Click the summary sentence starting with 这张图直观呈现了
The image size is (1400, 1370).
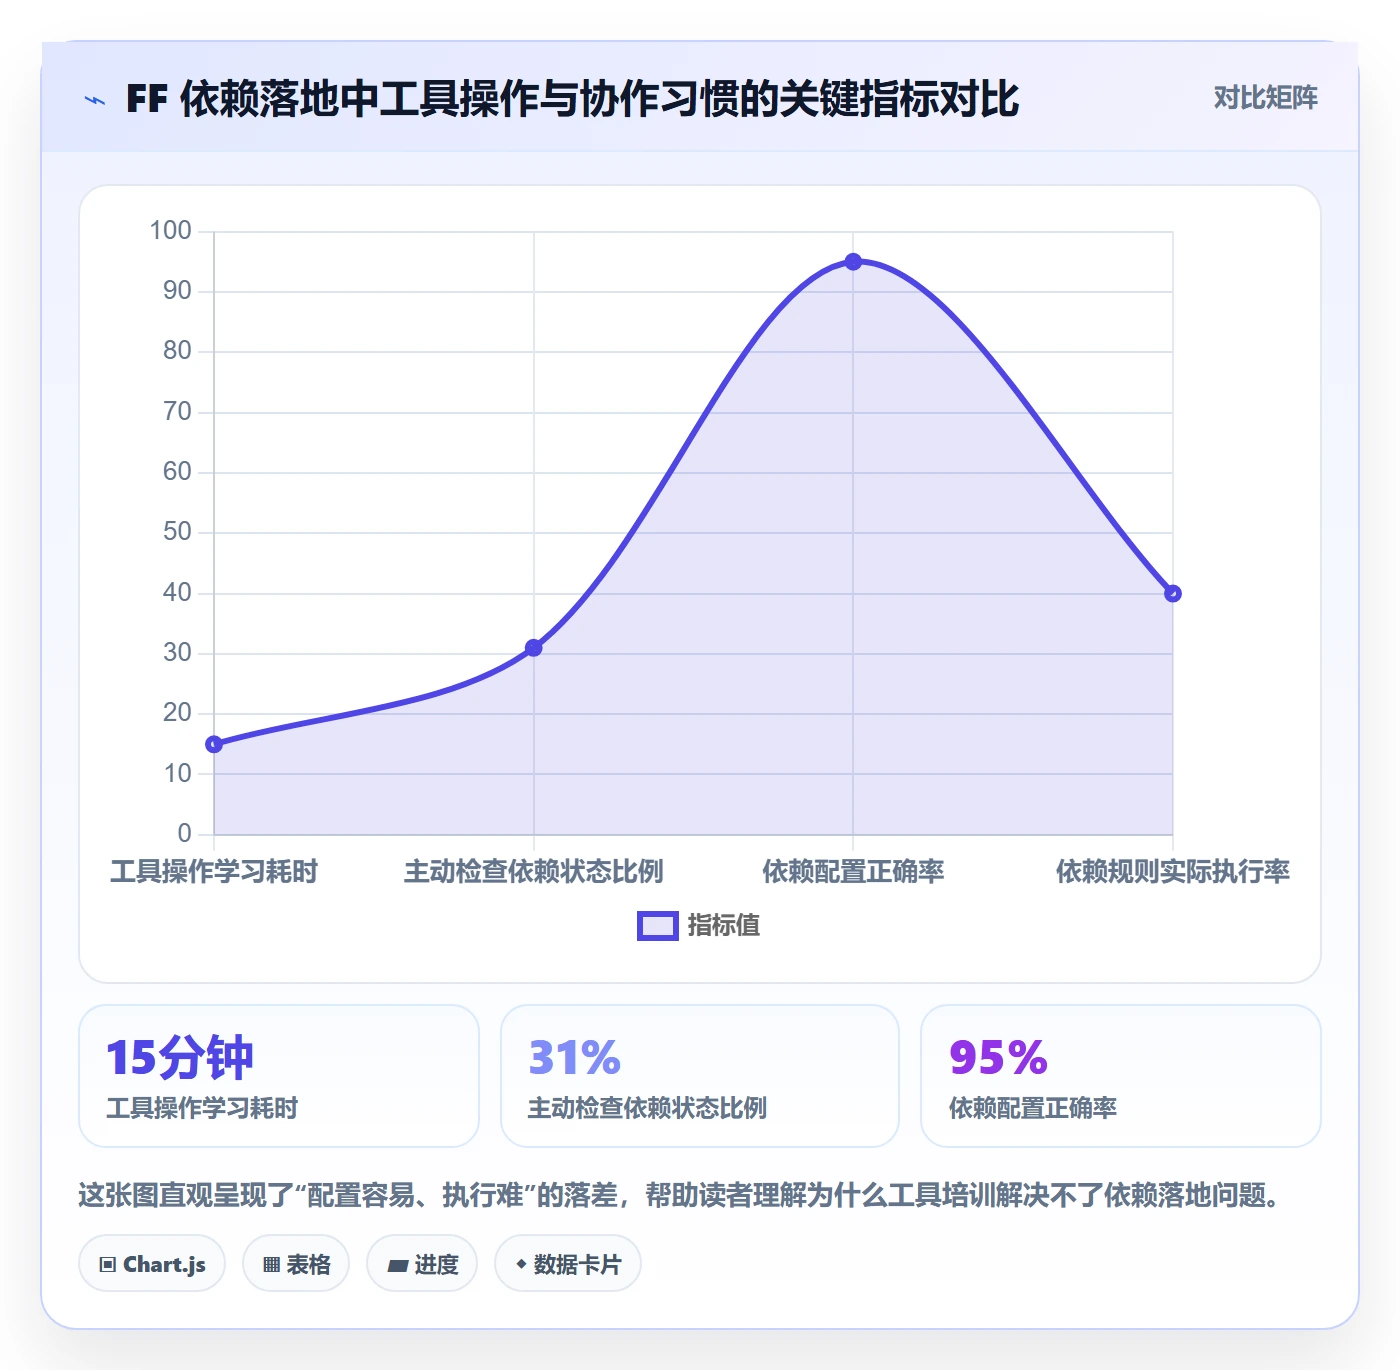point(679,1195)
